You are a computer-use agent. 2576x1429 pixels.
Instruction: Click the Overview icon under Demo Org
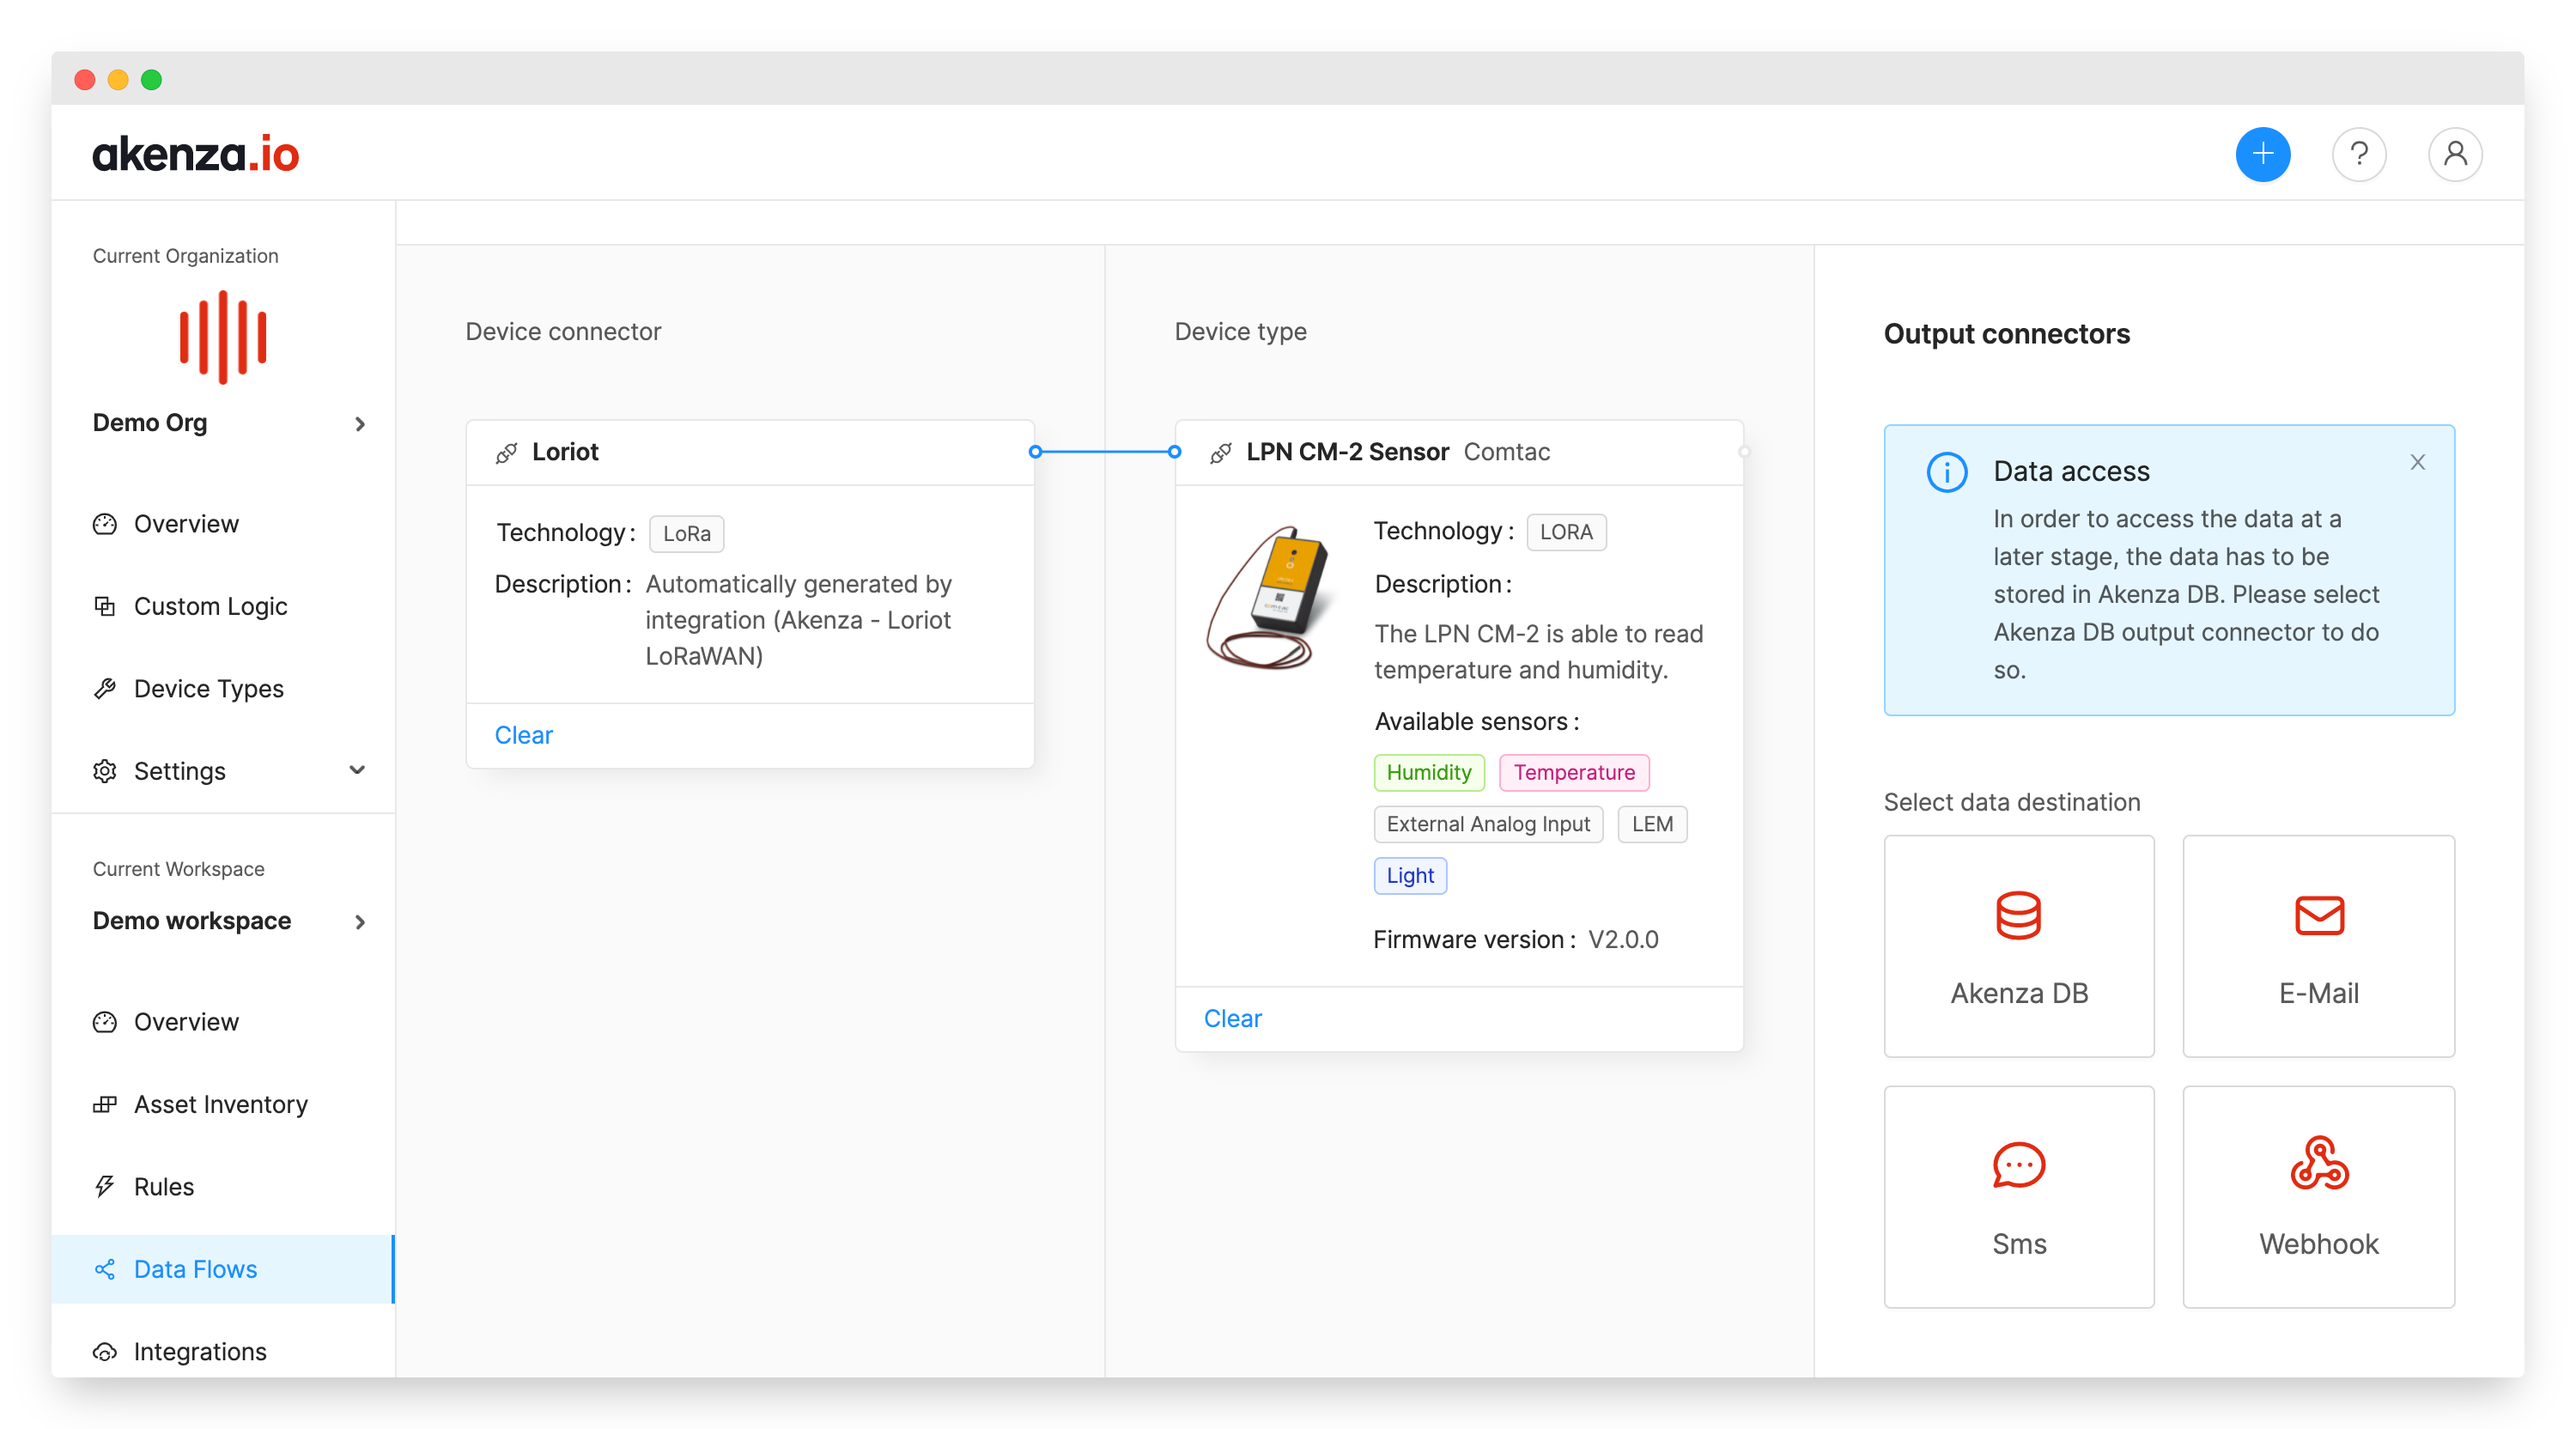105,524
